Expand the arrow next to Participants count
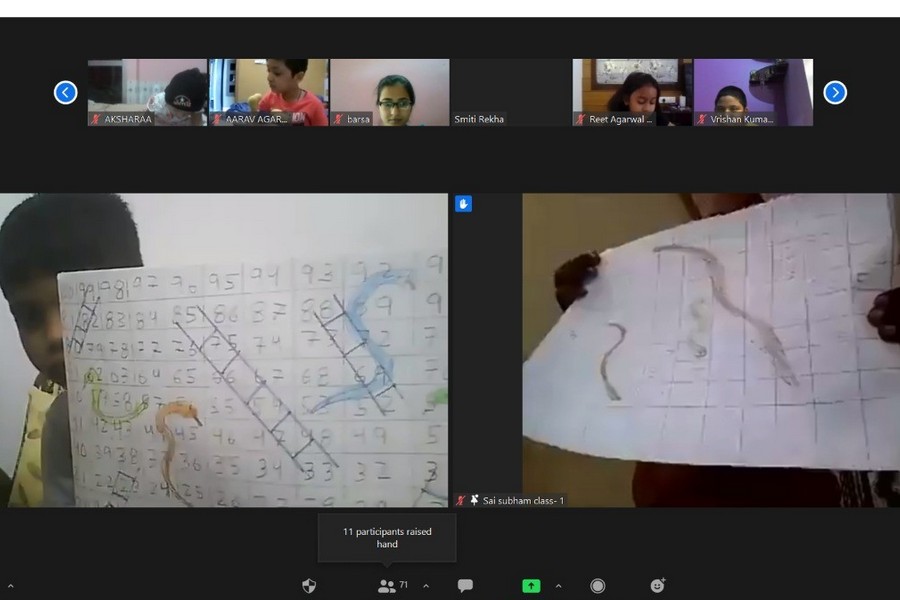Viewport: 900px width, 600px height. click(426, 586)
